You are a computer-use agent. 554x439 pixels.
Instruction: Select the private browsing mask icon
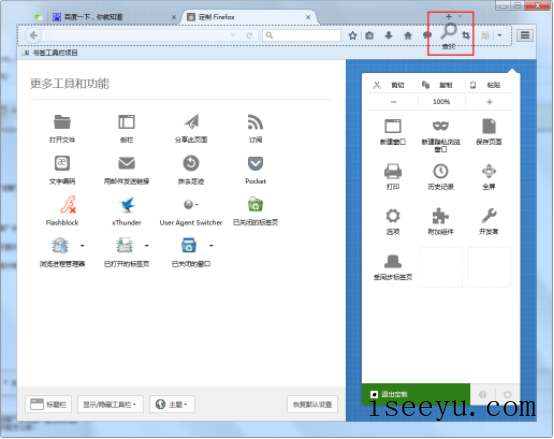(x=441, y=125)
